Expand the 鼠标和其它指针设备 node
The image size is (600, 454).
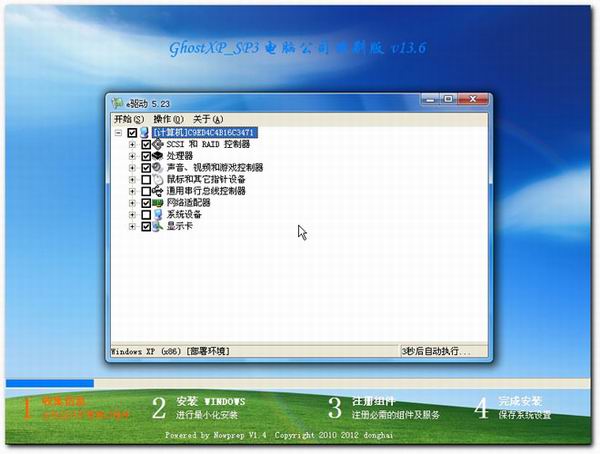tap(132, 180)
